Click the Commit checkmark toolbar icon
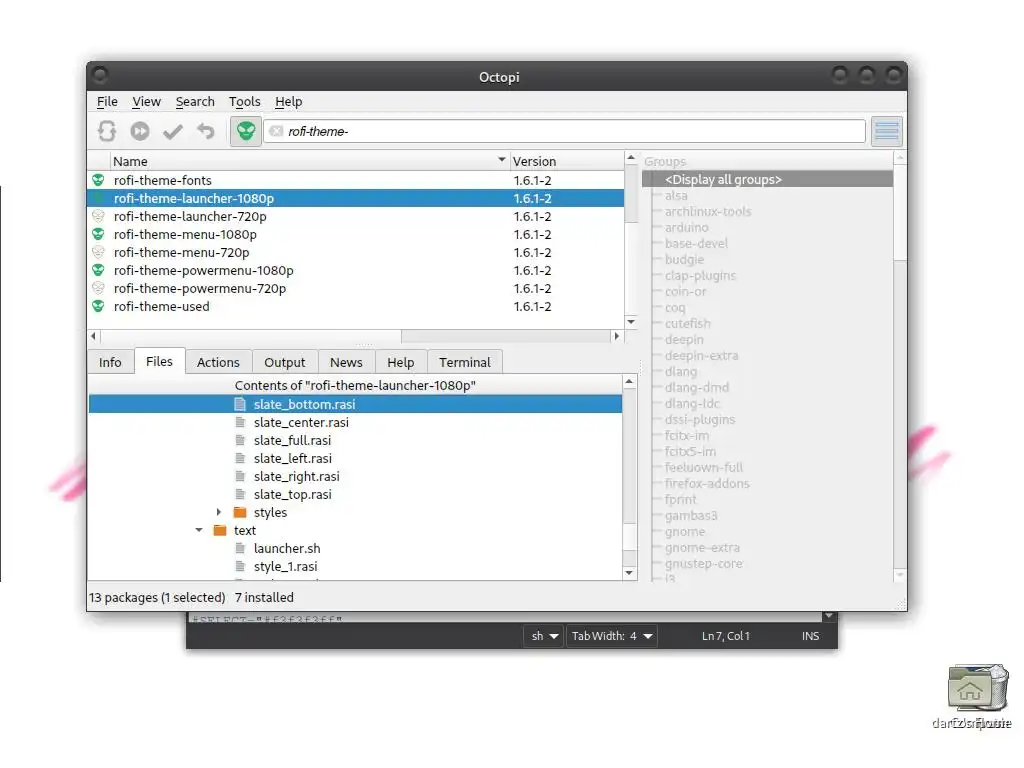The height and width of the screenshot is (768, 1024). click(x=173, y=132)
